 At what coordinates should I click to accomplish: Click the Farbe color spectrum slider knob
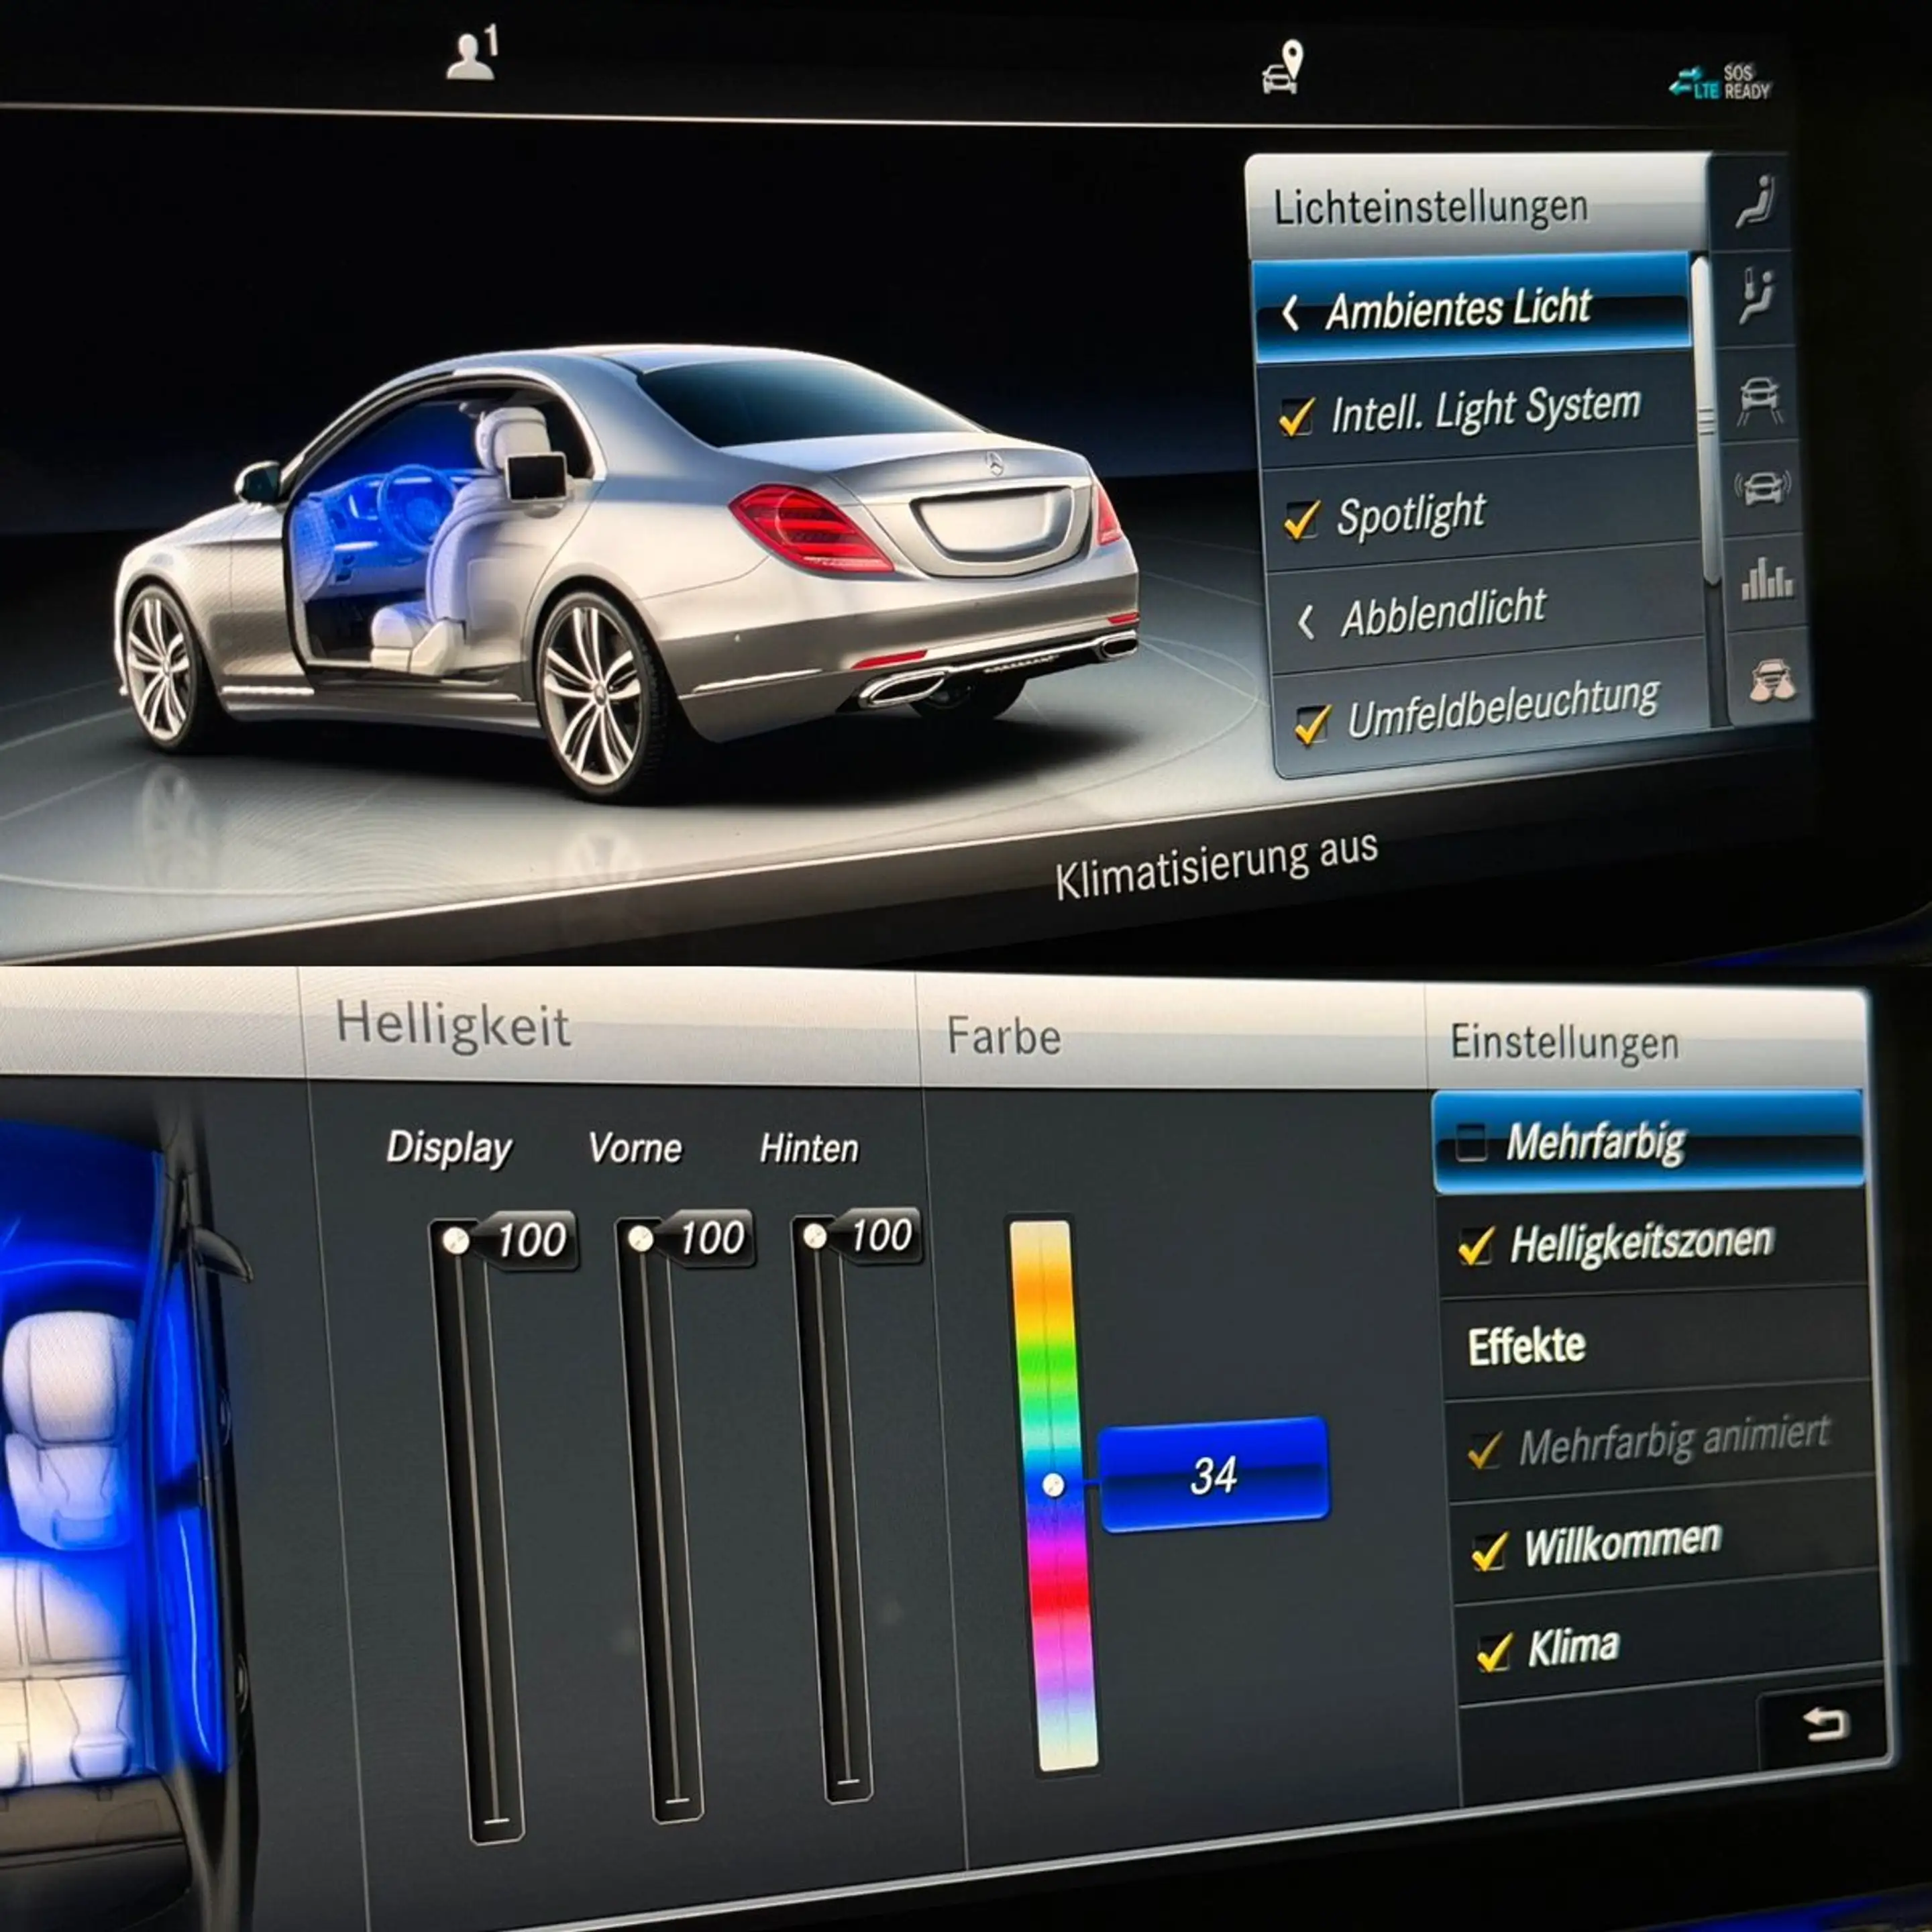1053,1485
